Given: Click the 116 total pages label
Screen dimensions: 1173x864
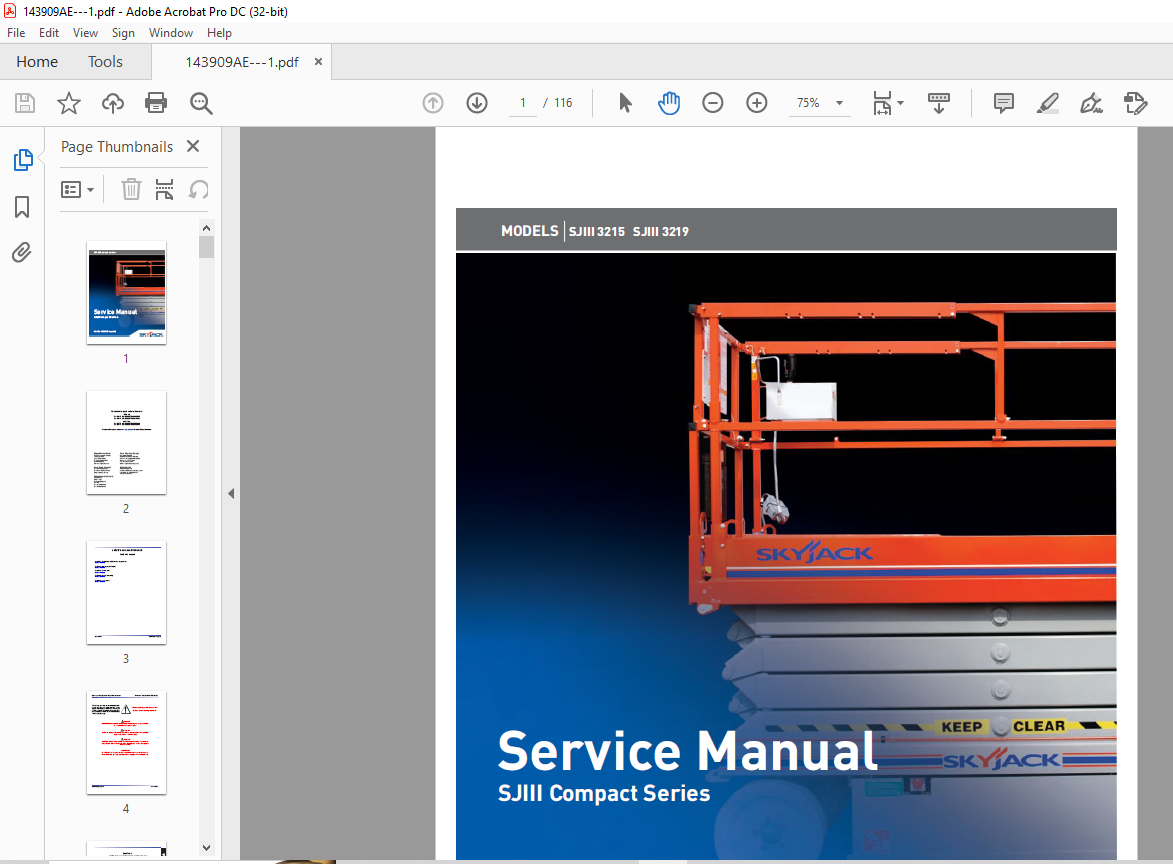Looking at the screenshot, I should [x=563, y=102].
